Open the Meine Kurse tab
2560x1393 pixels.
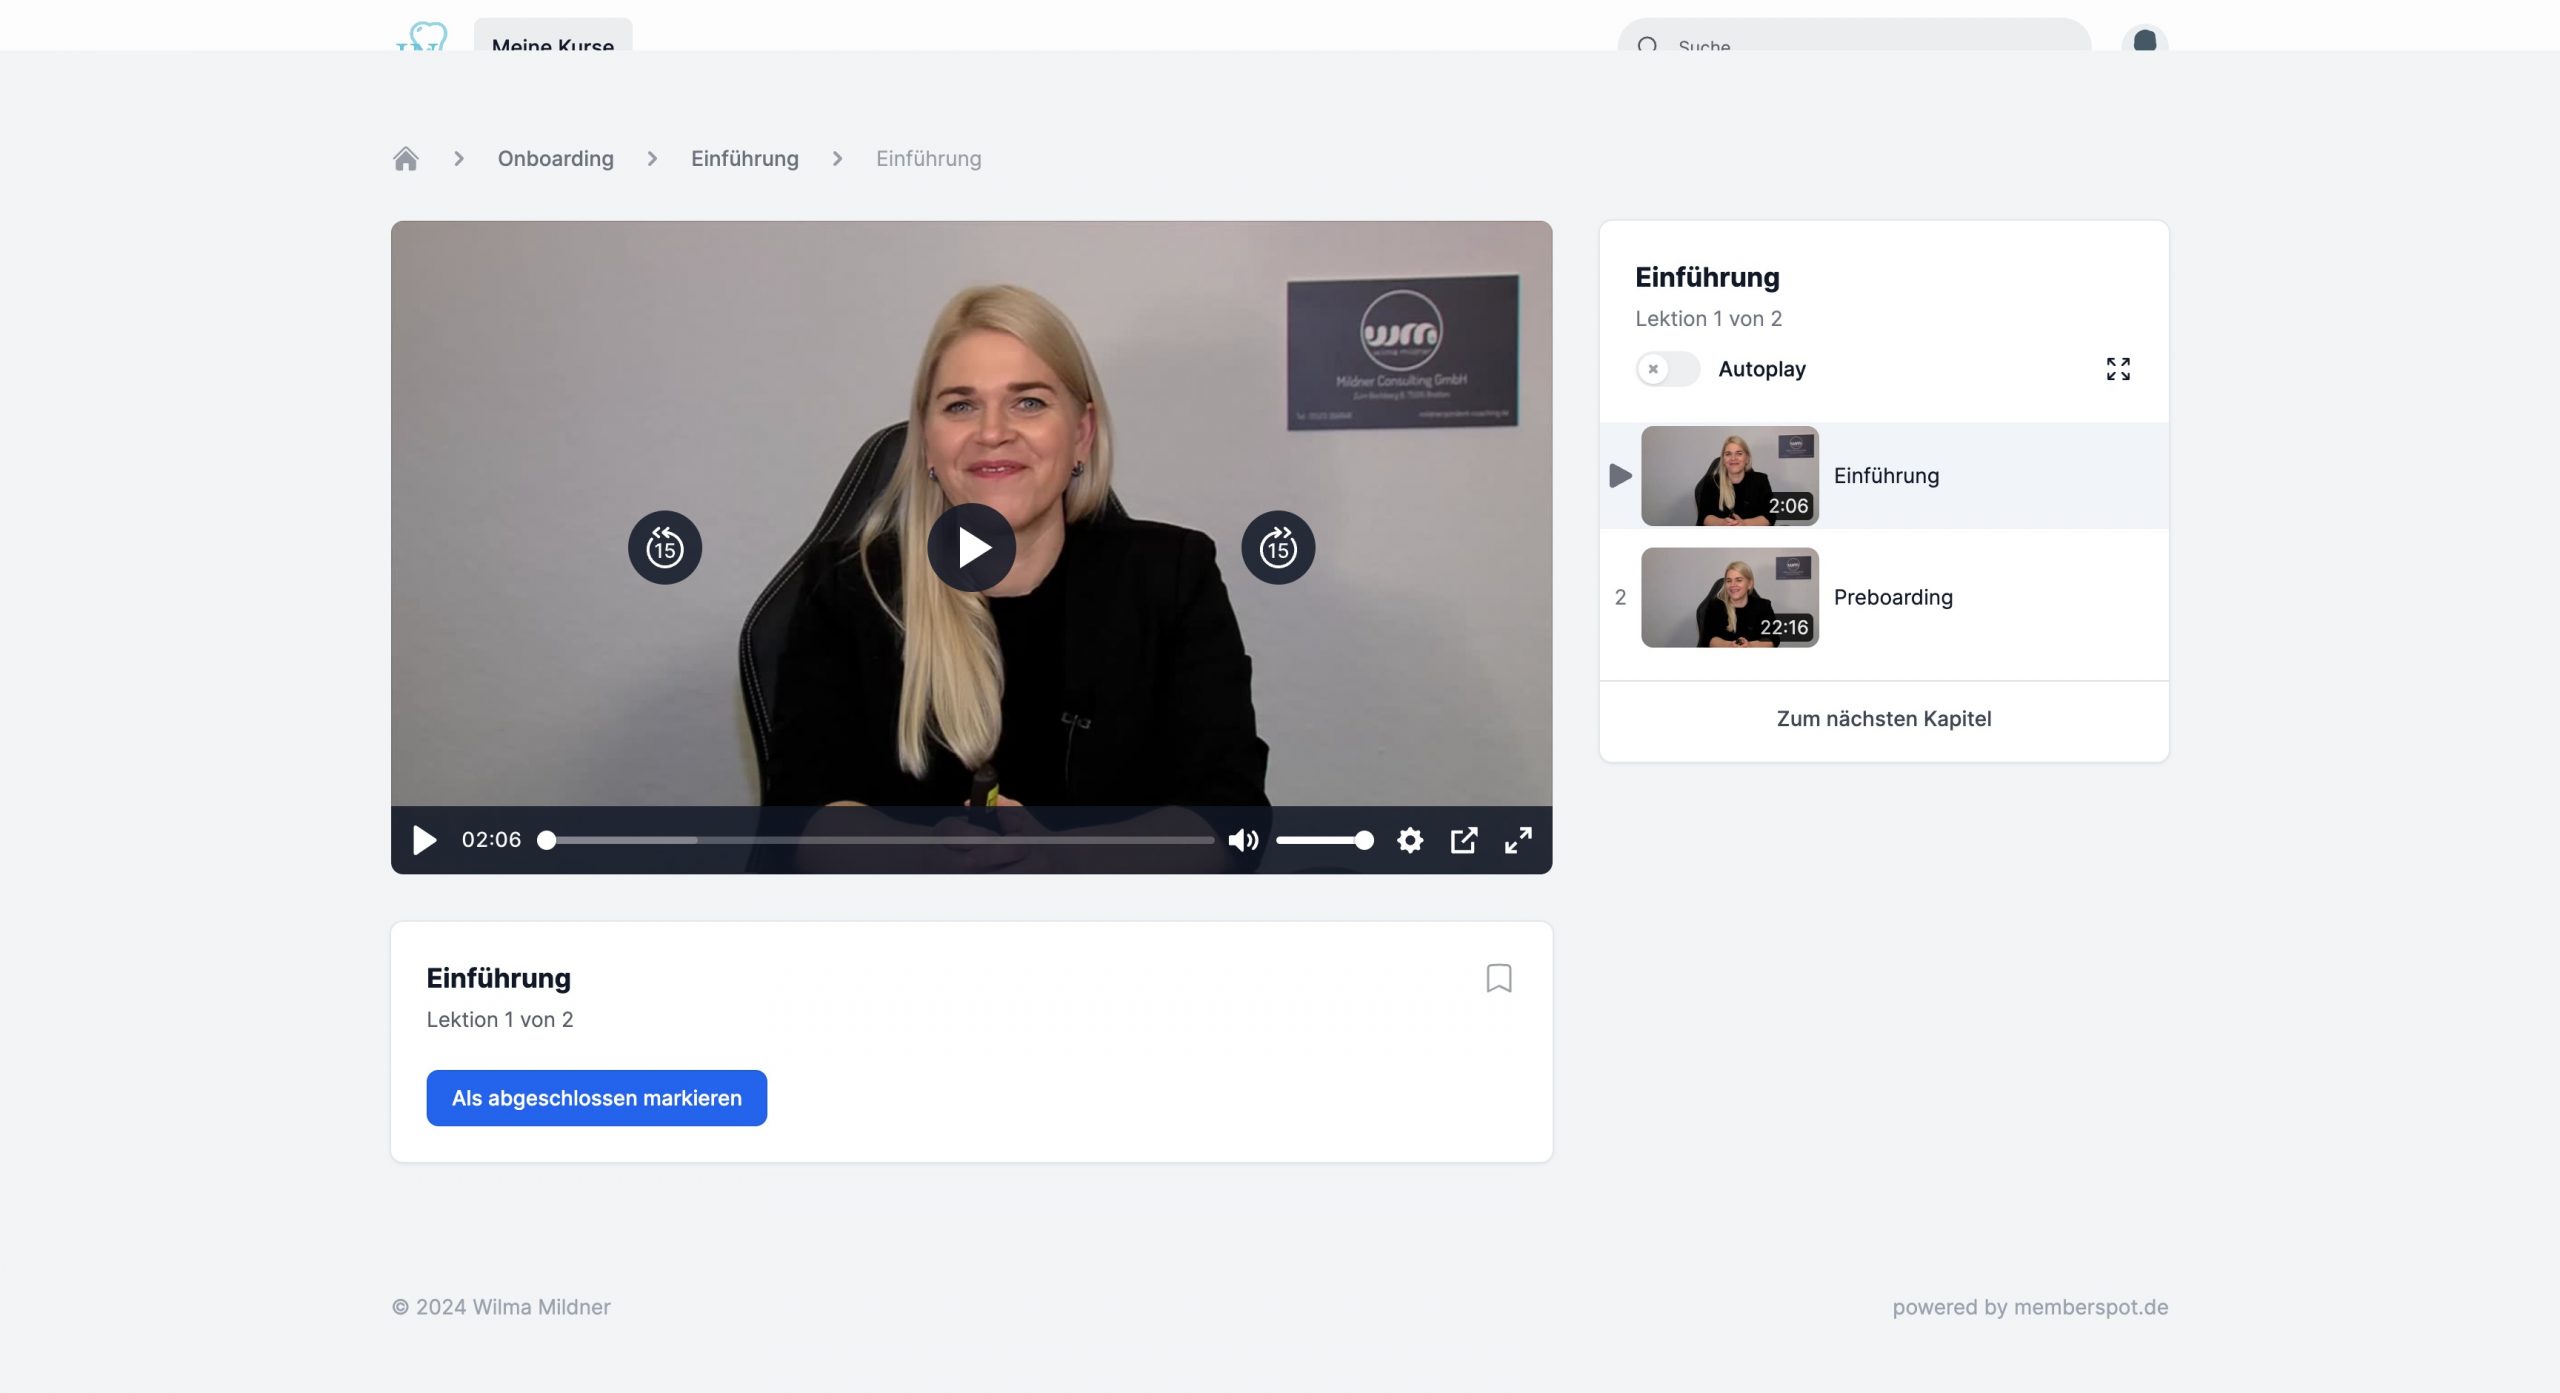pos(552,40)
